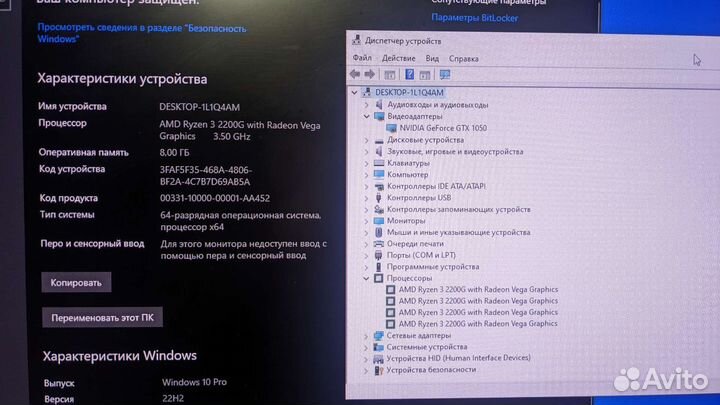
Task: Click the Процессоры chip icon
Action: (x=378, y=278)
